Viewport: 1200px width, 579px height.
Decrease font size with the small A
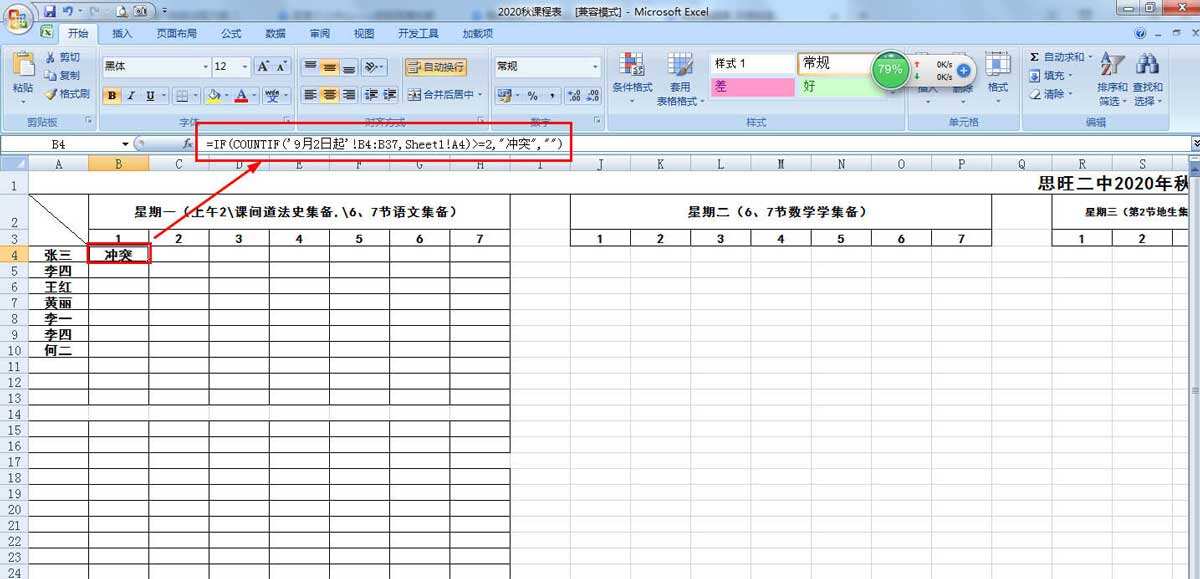point(281,67)
